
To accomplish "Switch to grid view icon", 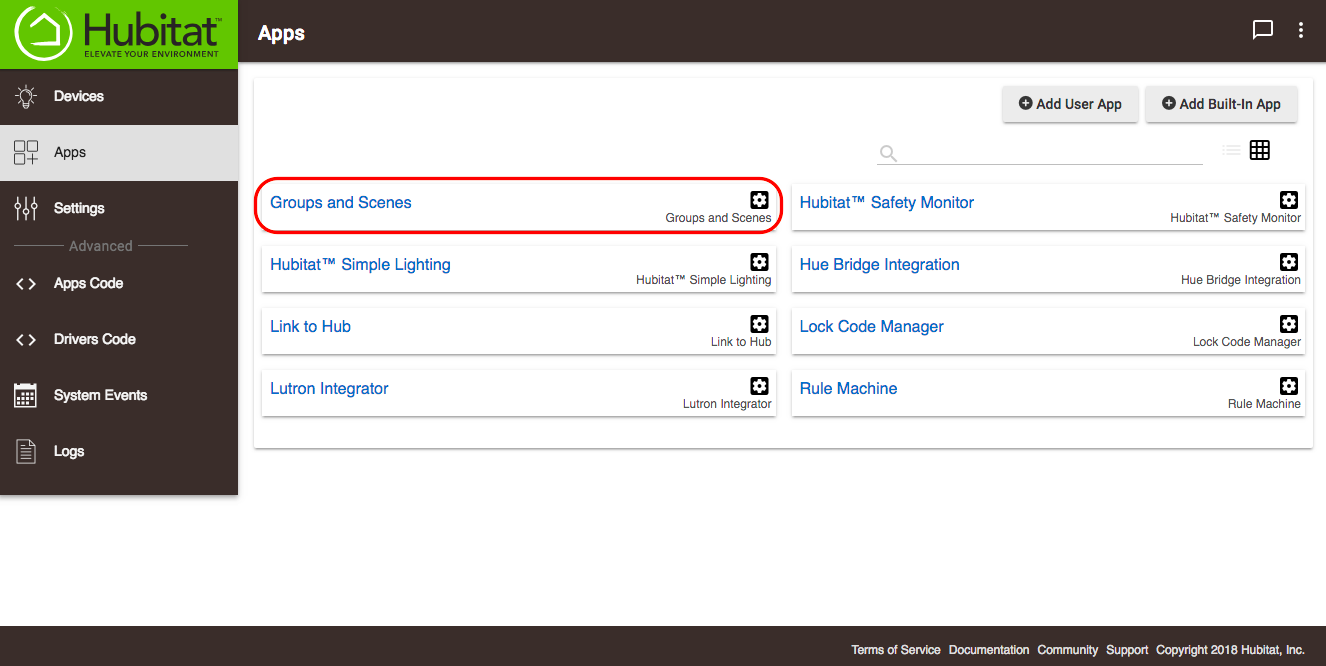I will tap(1260, 150).
